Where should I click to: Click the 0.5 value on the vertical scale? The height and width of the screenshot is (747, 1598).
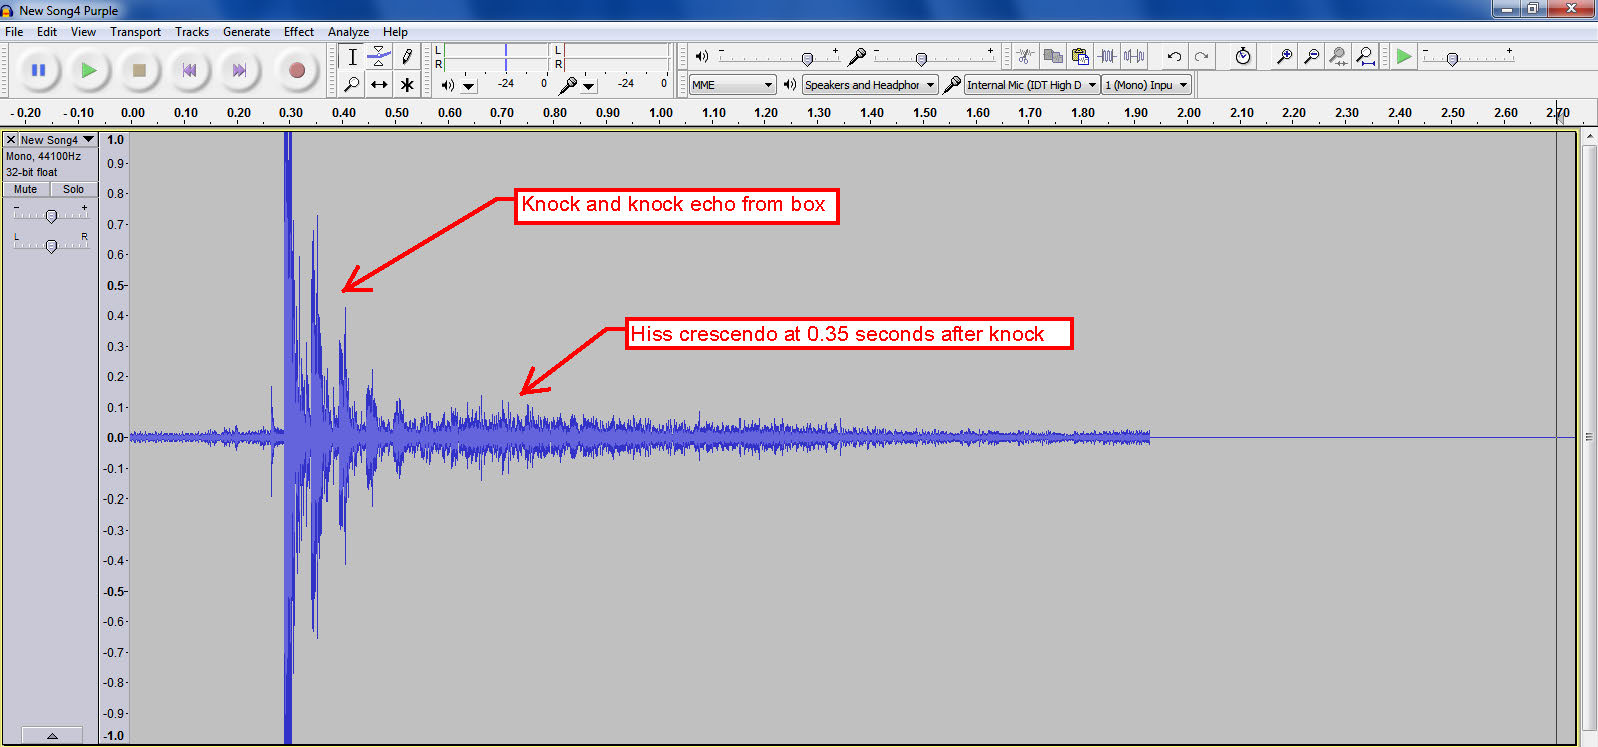[x=116, y=285]
